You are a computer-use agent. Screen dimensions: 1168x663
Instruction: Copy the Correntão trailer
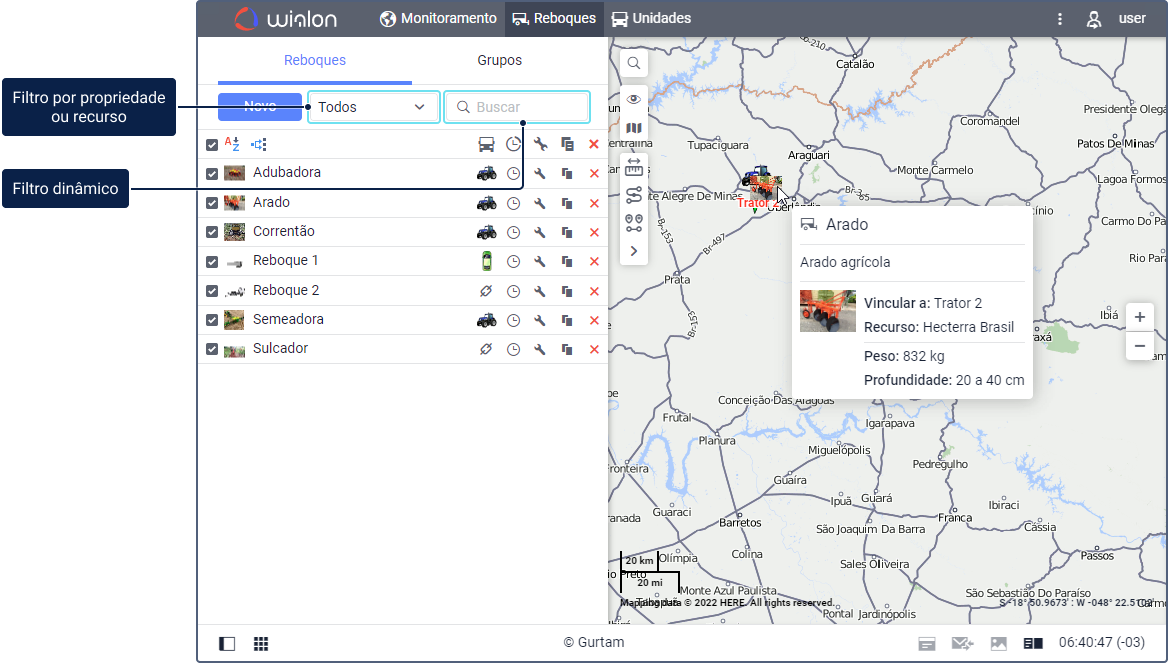click(567, 232)
